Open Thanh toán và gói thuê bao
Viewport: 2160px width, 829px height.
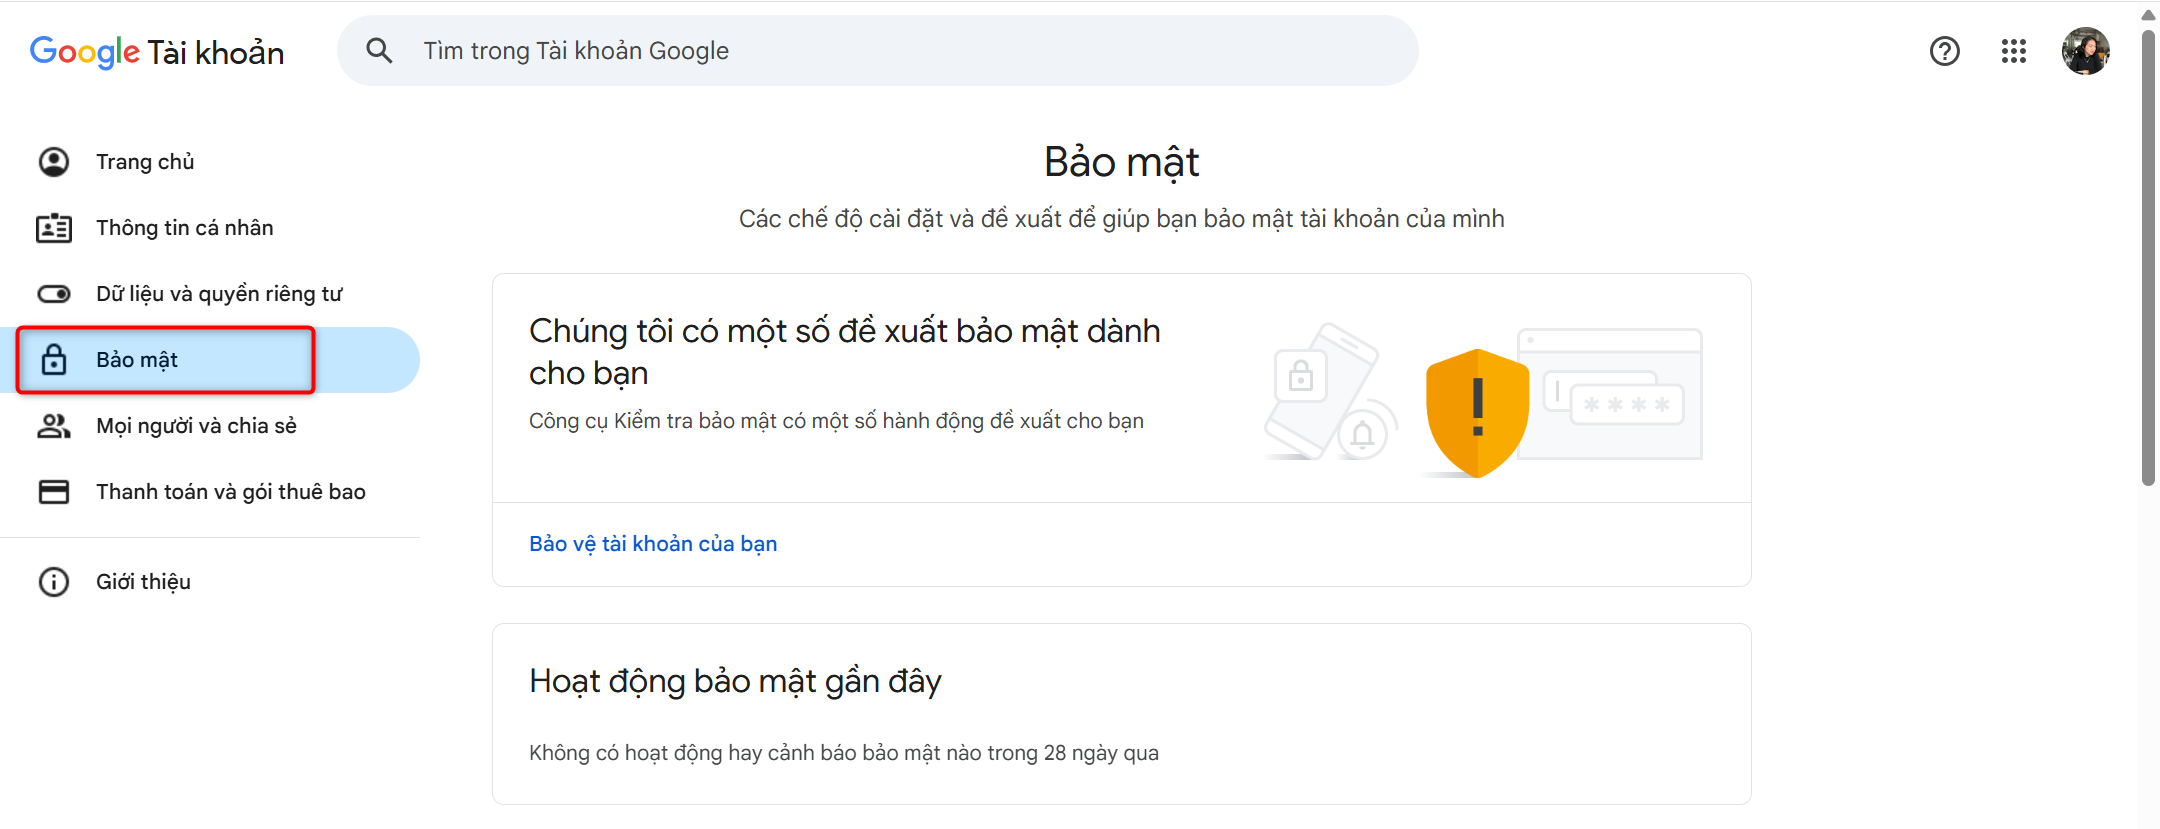click(231, 492)
